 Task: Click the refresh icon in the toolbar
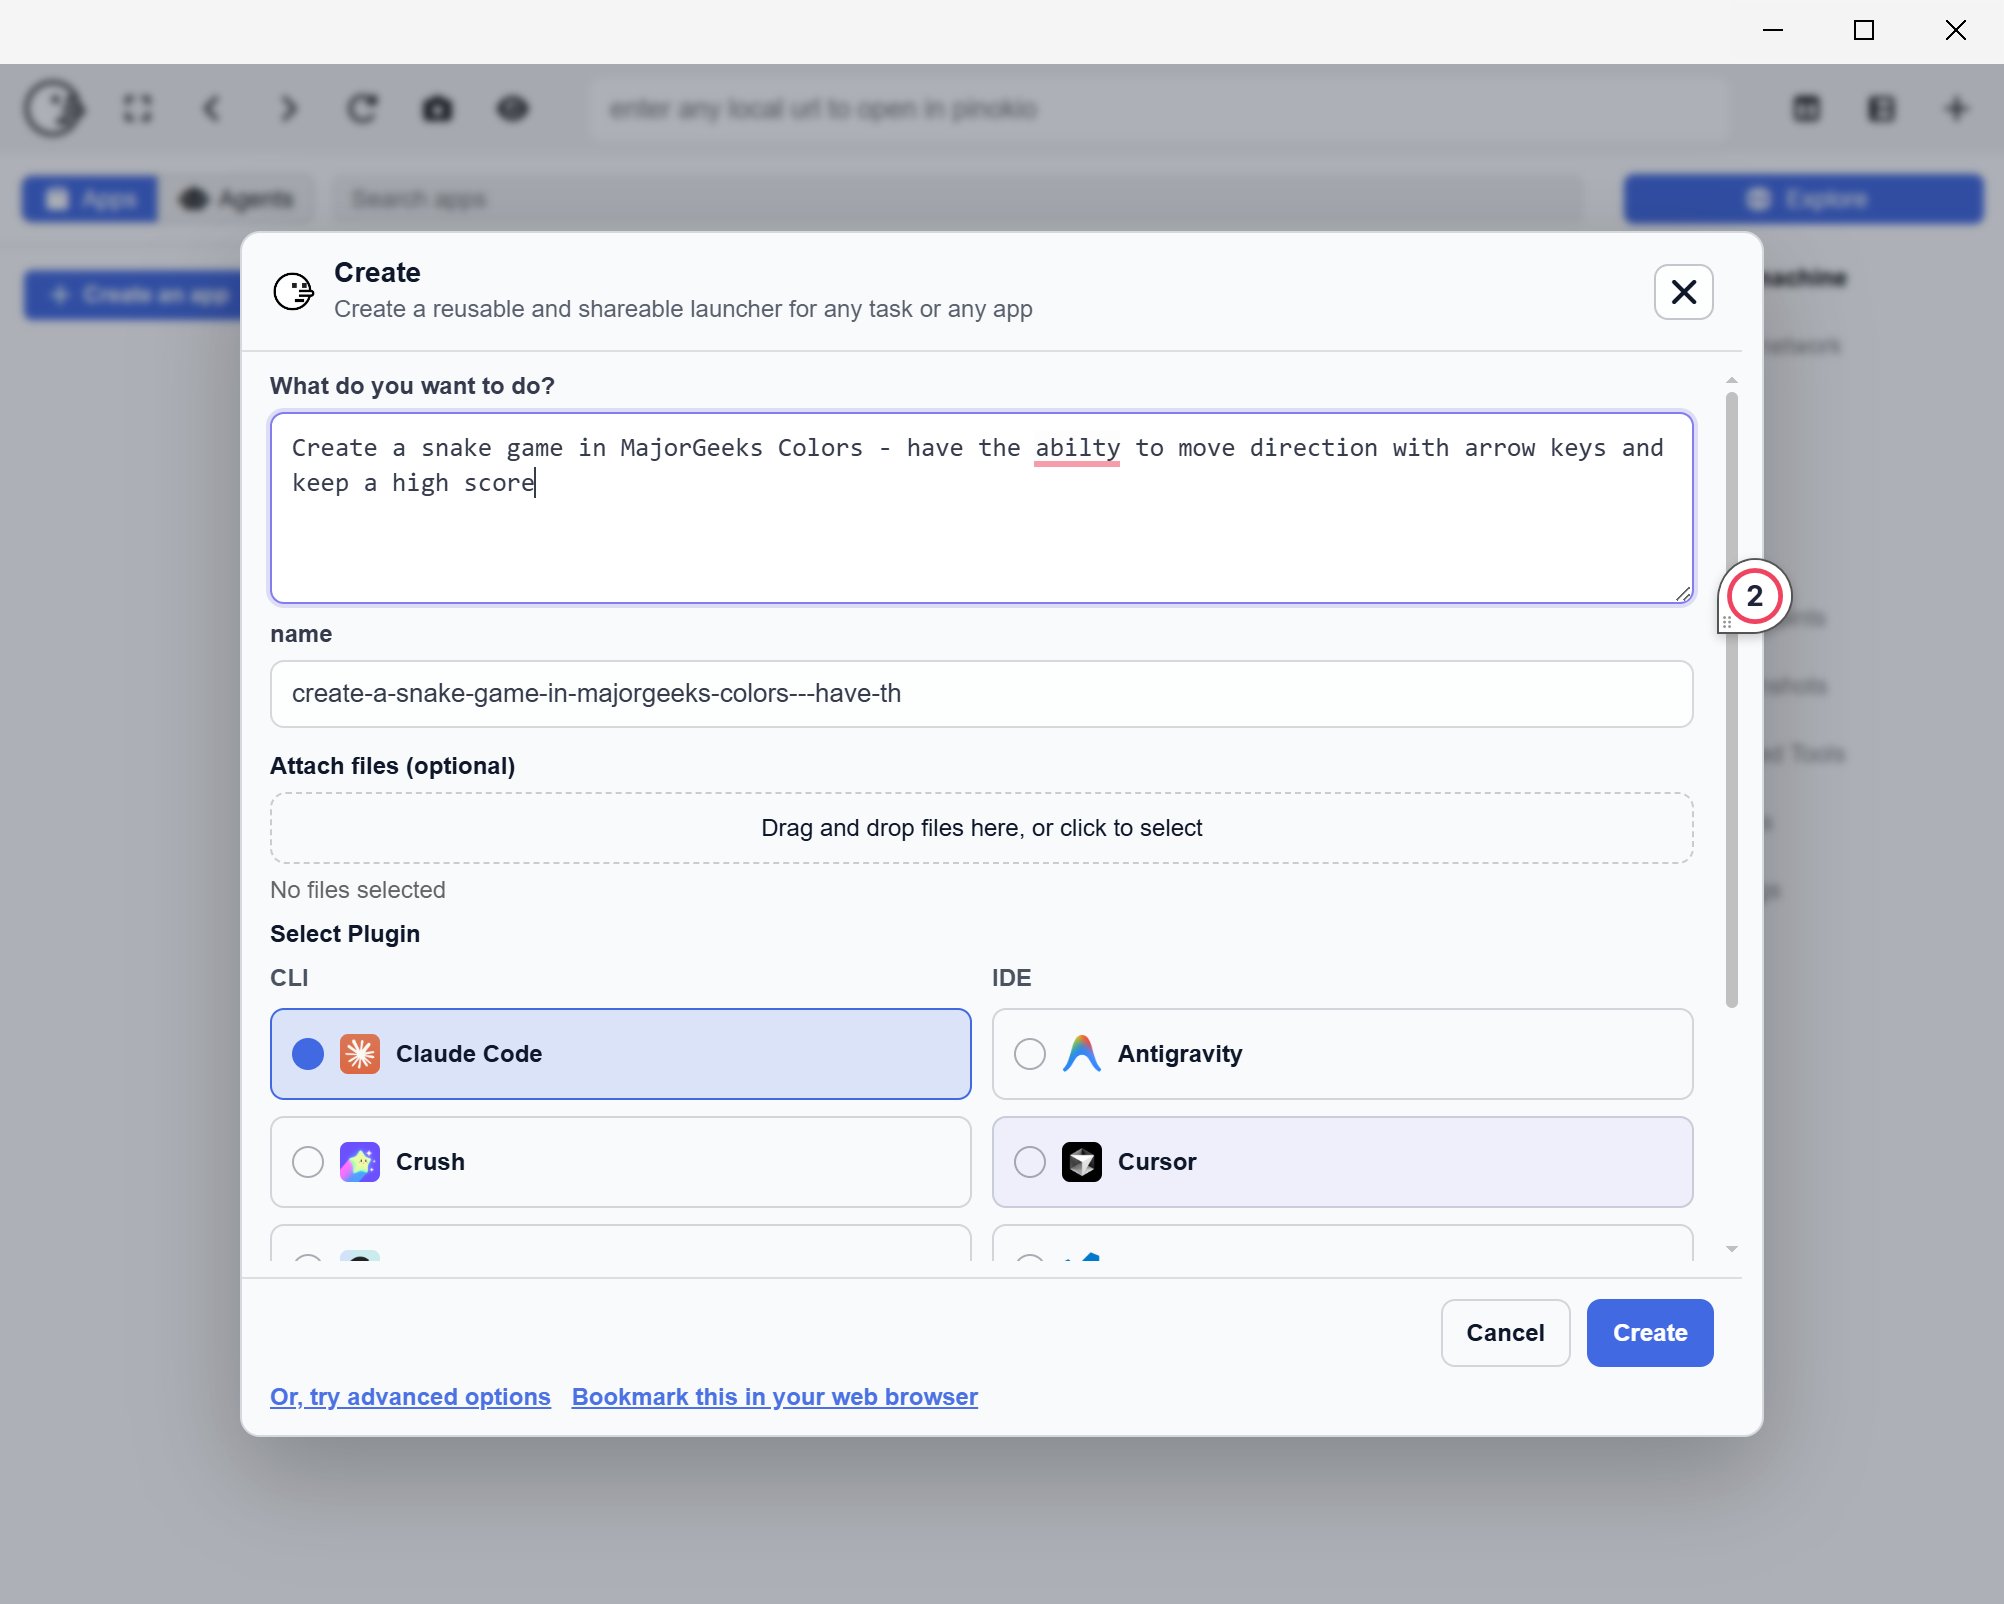[x=362, y=109]
